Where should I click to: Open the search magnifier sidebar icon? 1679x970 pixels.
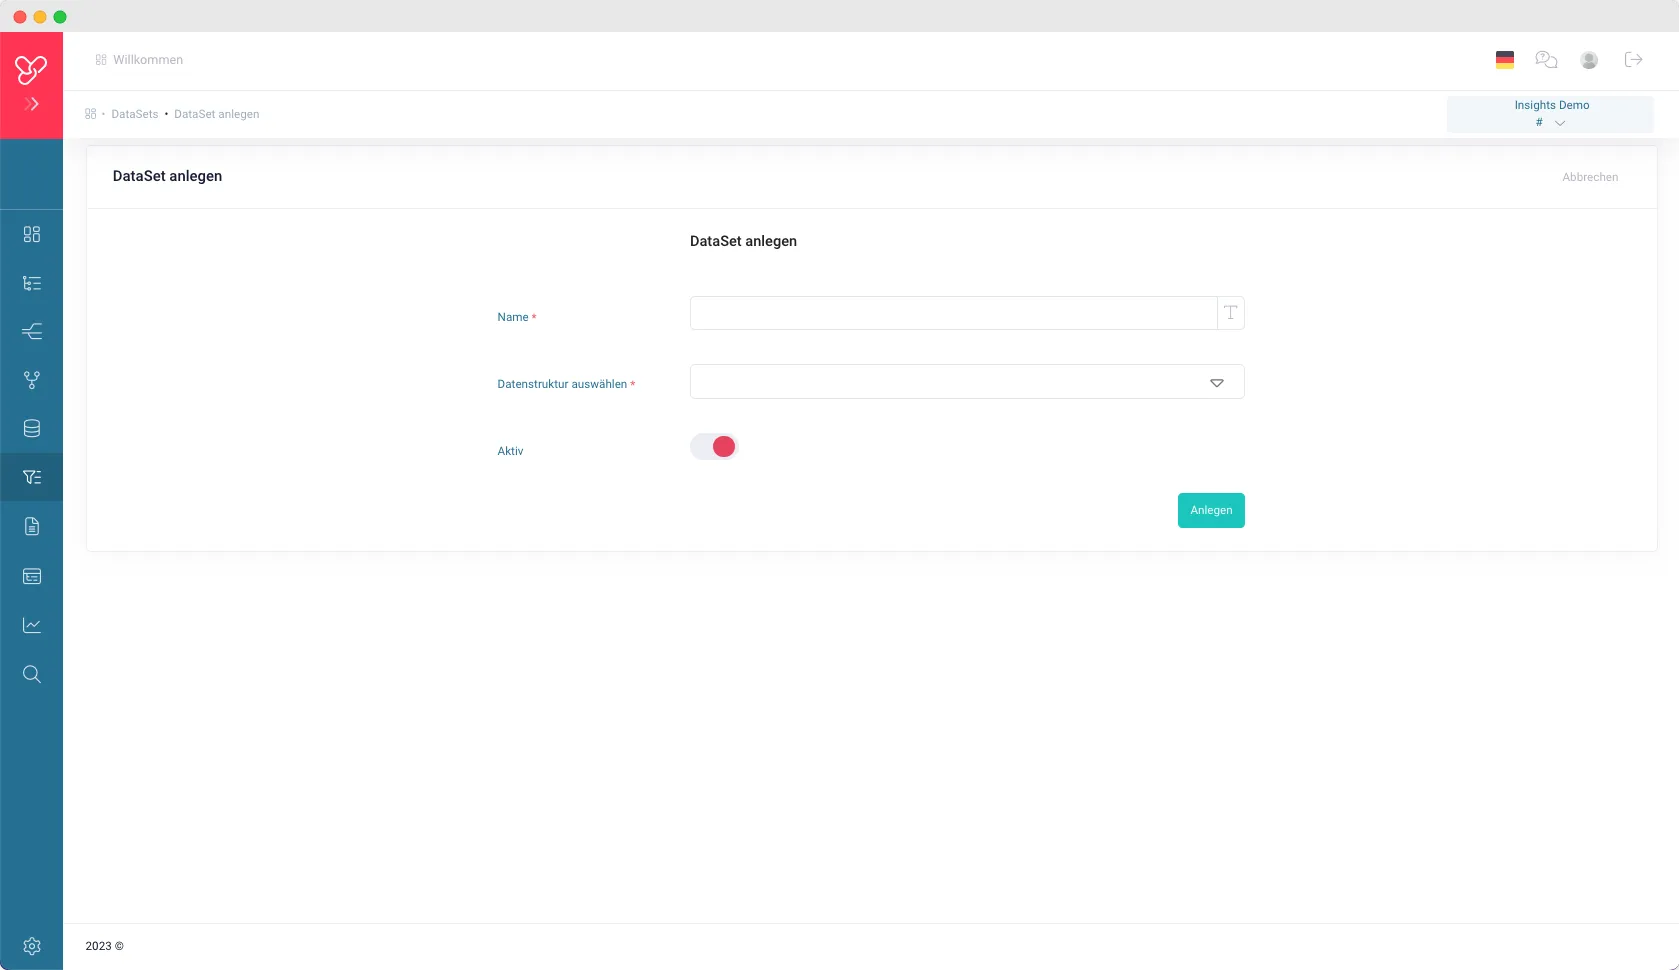pyautogui.click(x=32, y=674)
